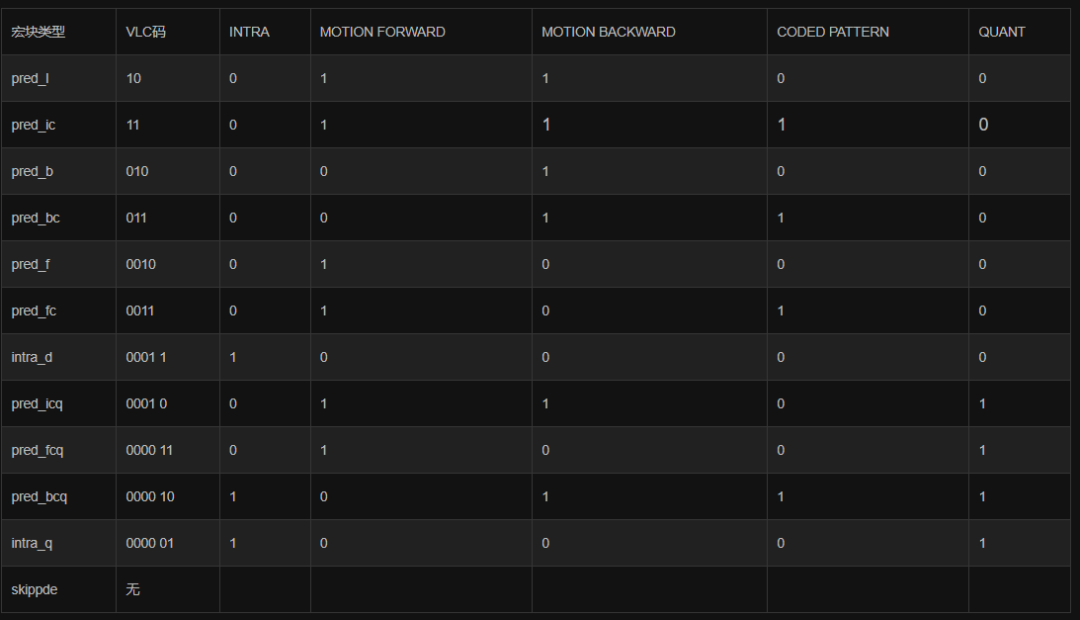Screen dimensions: 1080x620
Task: Select the VLC code 011 cell
Action: tap(137, 218)
